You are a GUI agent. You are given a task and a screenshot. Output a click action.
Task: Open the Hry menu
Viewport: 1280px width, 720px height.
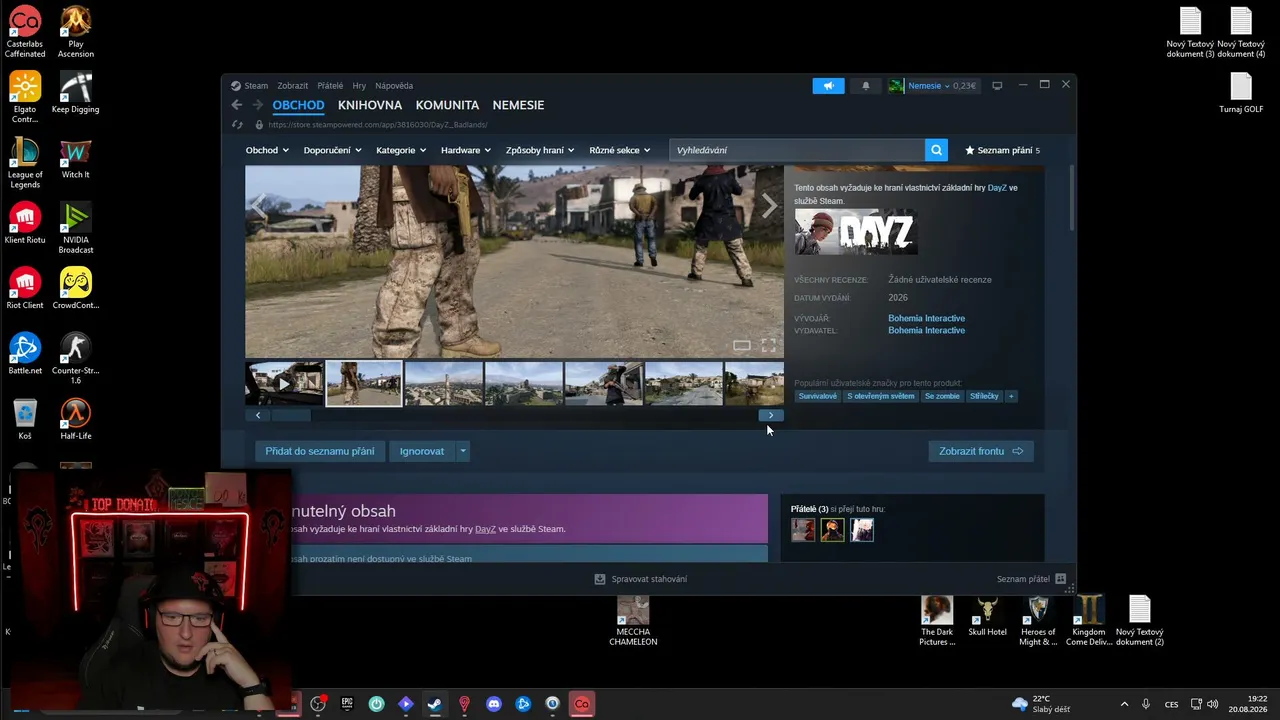tap(359, 86)
